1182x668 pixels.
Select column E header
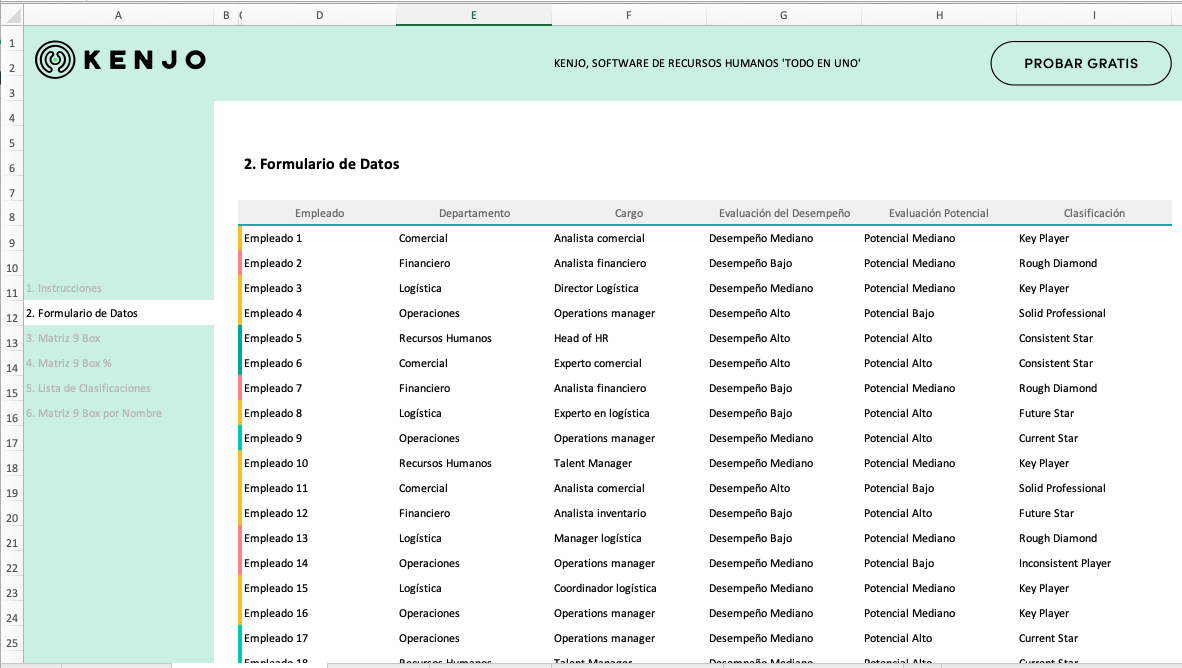coord(473,15)
